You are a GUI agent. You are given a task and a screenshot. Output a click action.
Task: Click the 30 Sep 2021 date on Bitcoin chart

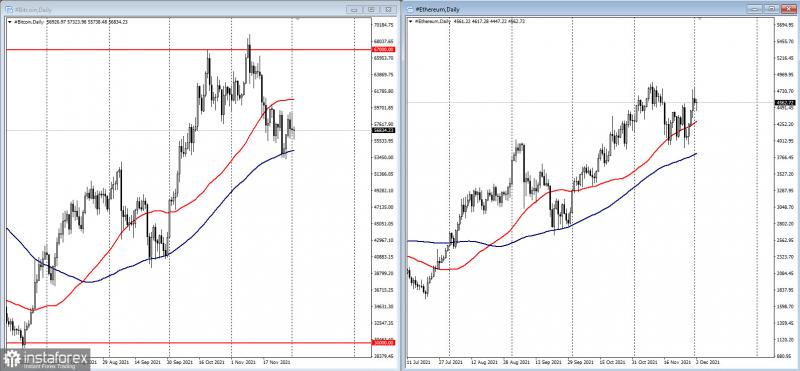point(181,362)
